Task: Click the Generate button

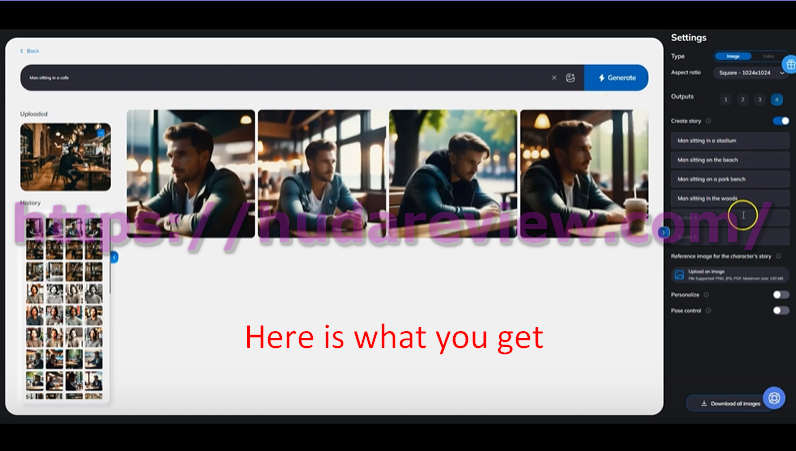Action: [x=616, y=78]
